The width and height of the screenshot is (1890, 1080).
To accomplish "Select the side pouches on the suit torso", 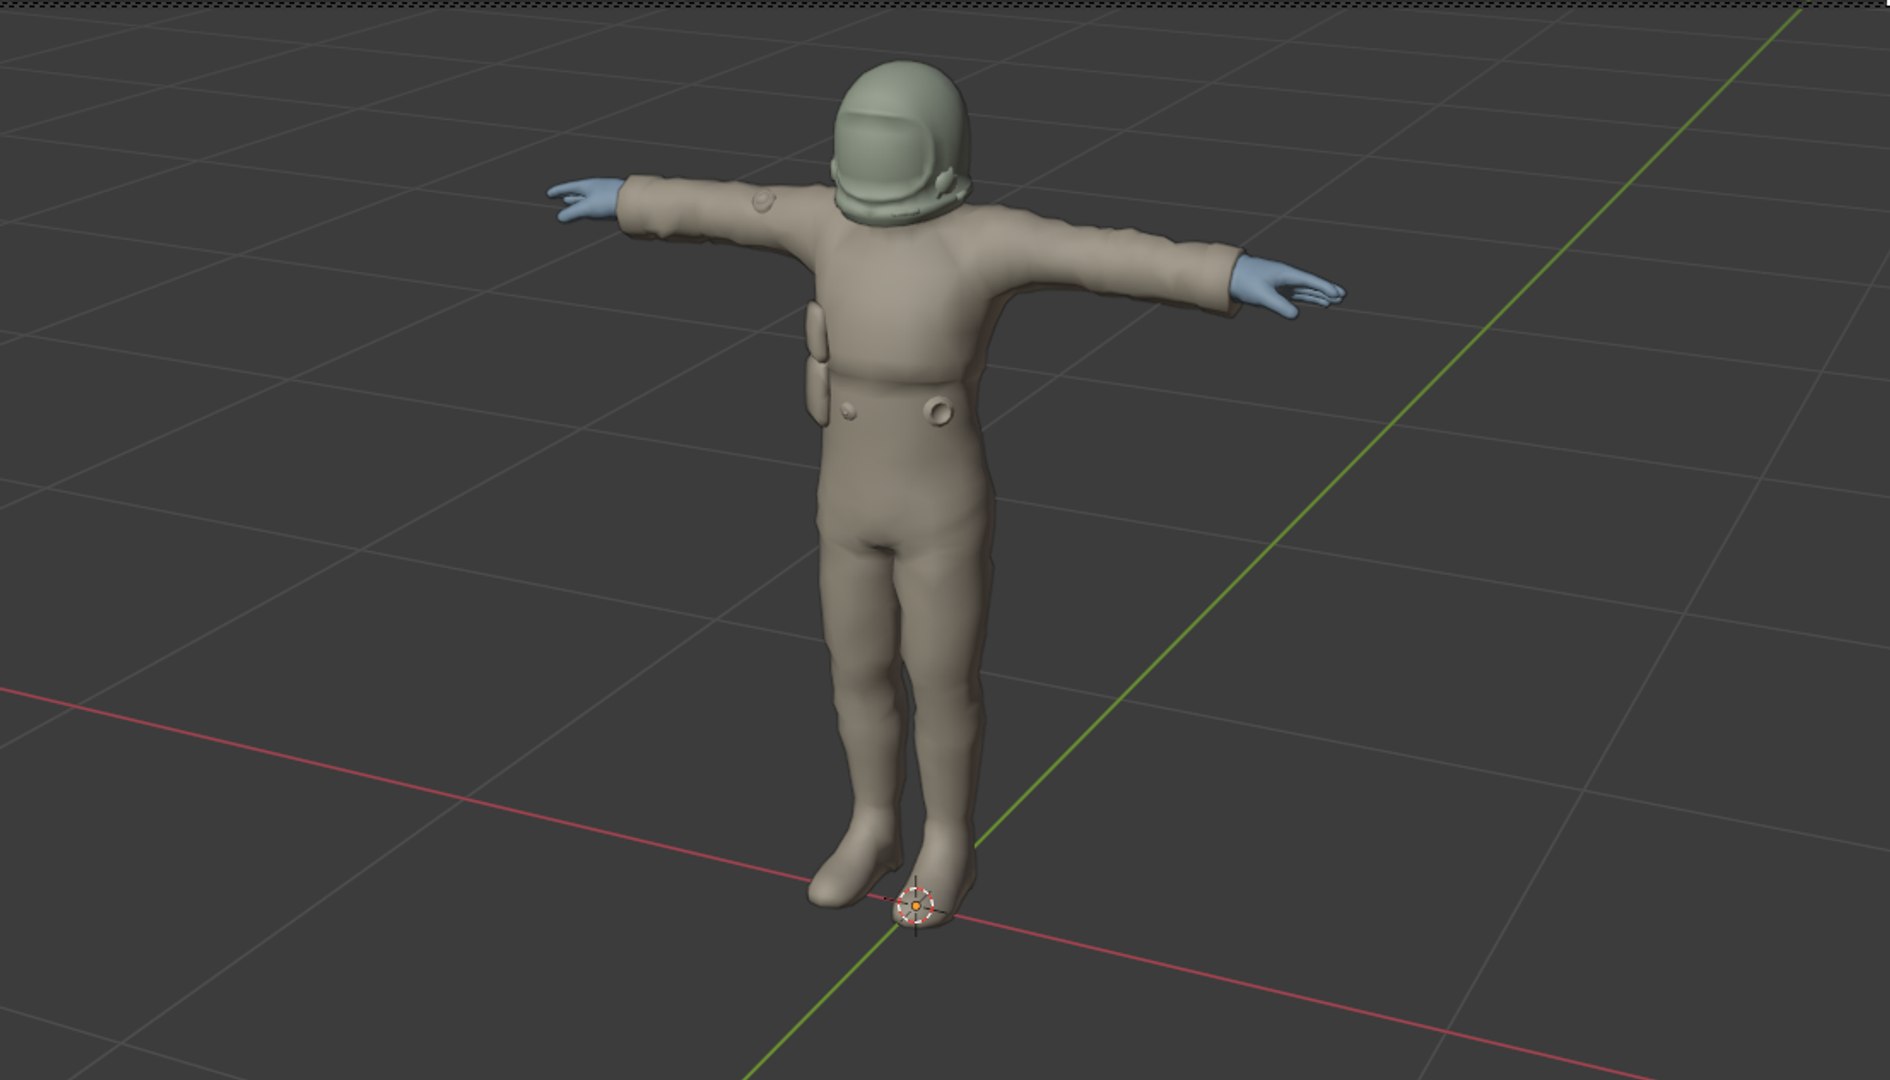I will click(817, 364).
